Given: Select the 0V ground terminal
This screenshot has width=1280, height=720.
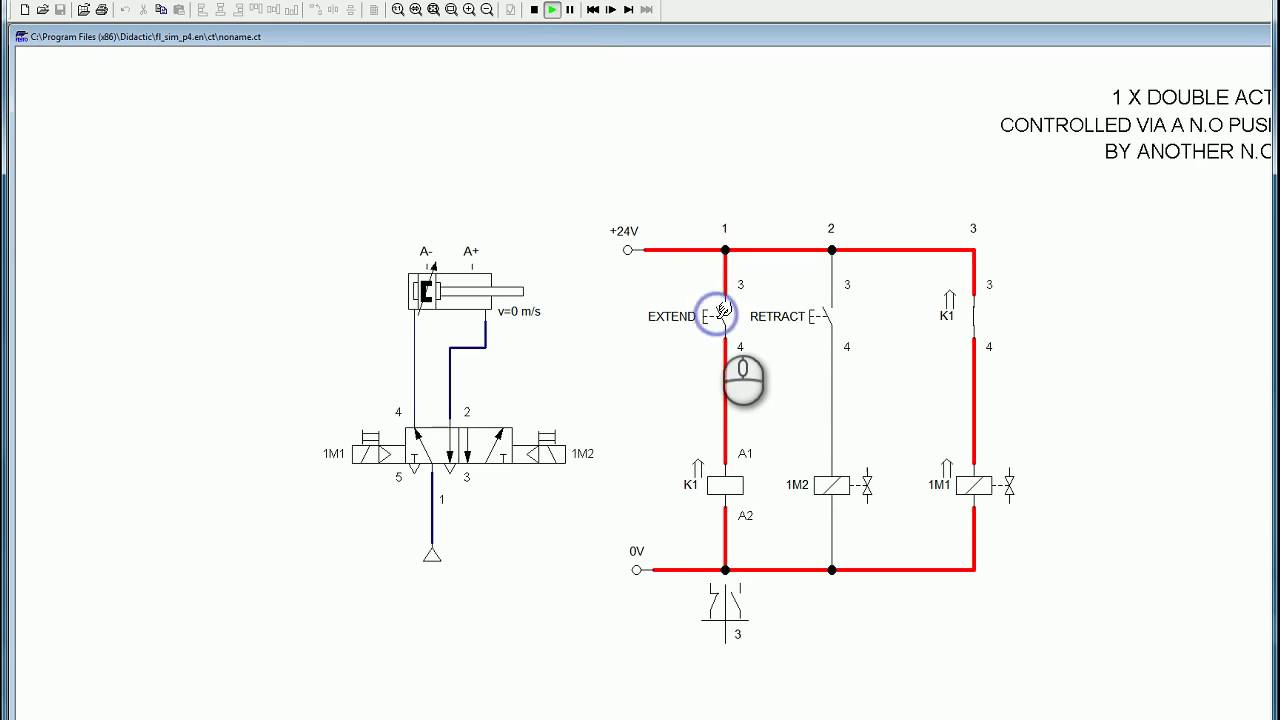Looking at the screenshot, I should click(636, 570).
